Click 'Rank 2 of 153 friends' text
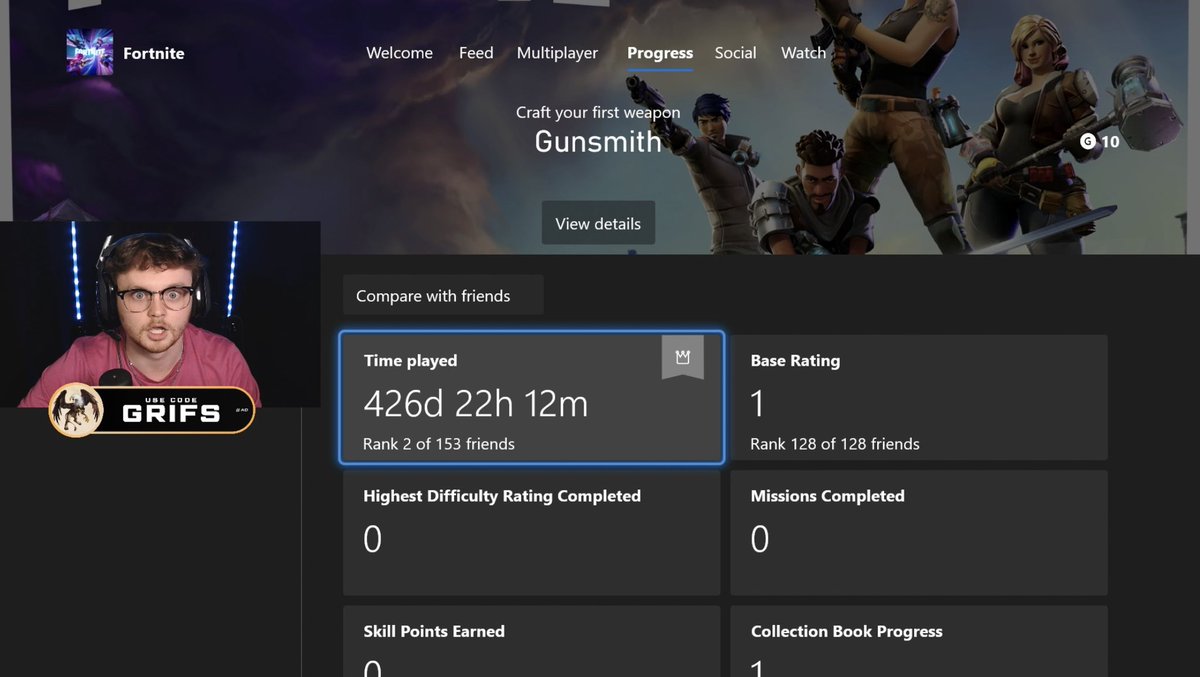The width and height of the screenshot is (1200, 677). 439,443
